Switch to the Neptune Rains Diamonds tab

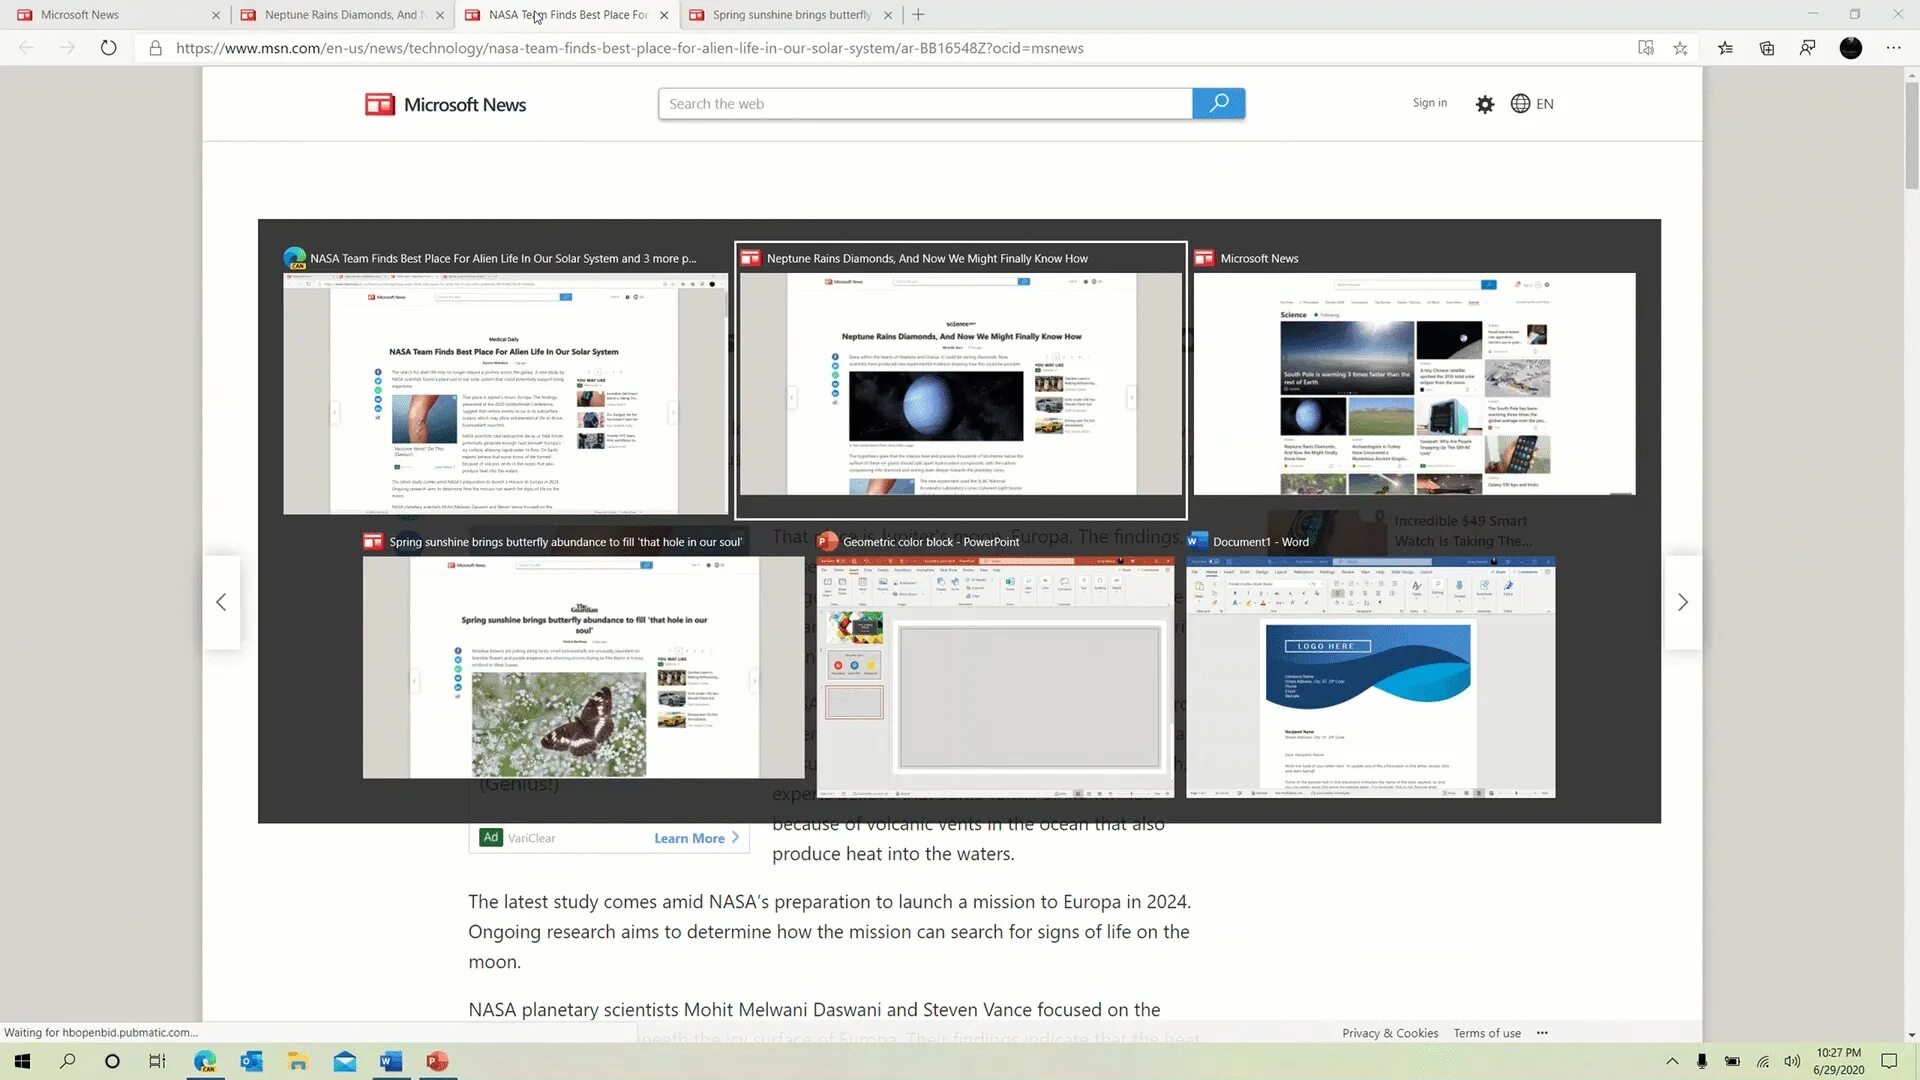[340, 15]
